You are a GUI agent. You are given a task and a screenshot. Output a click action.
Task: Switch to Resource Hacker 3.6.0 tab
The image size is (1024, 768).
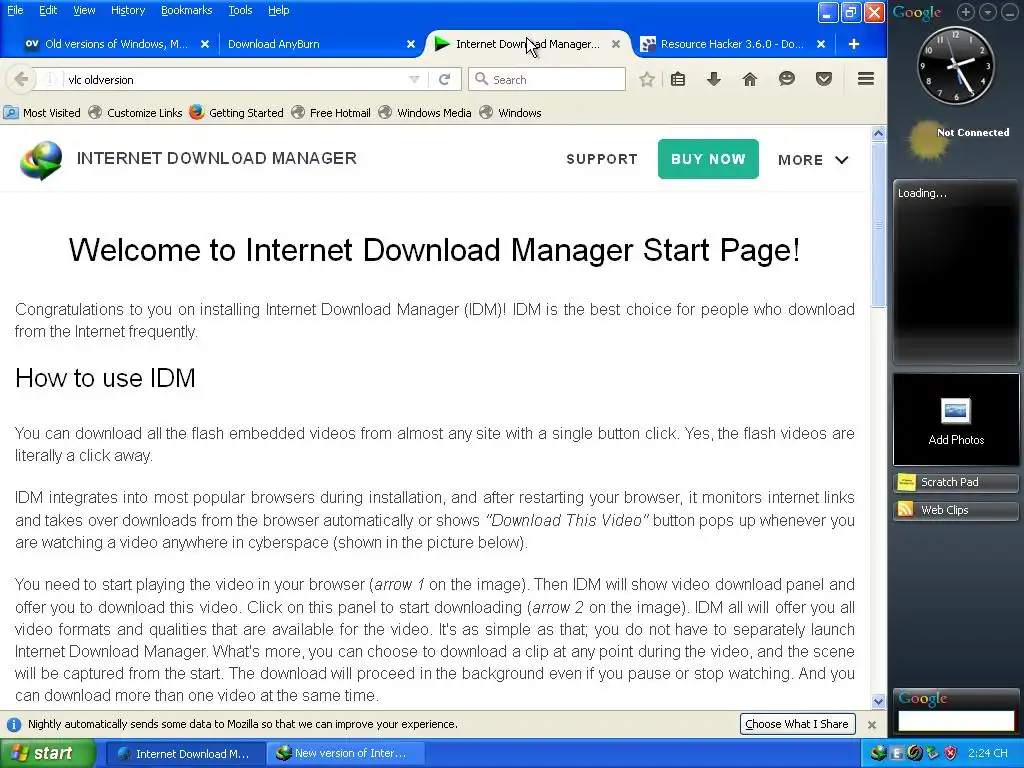point(731,44)
